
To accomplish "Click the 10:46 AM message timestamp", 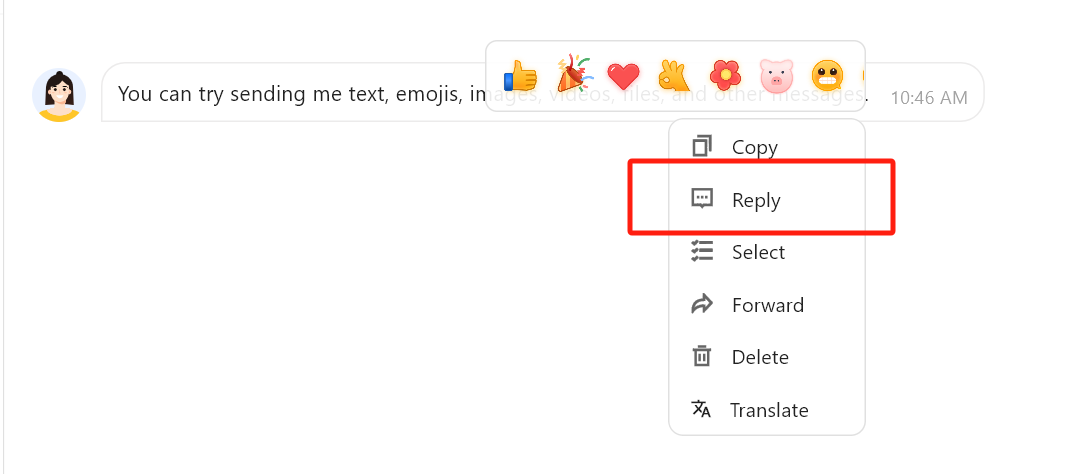I will [929, 98].
